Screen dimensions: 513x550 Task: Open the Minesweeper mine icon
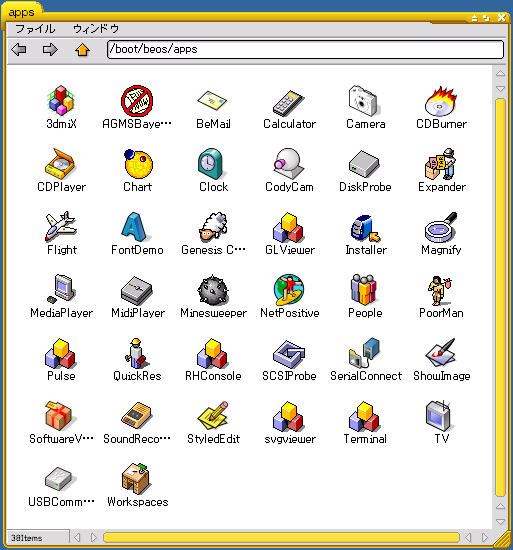213,290
